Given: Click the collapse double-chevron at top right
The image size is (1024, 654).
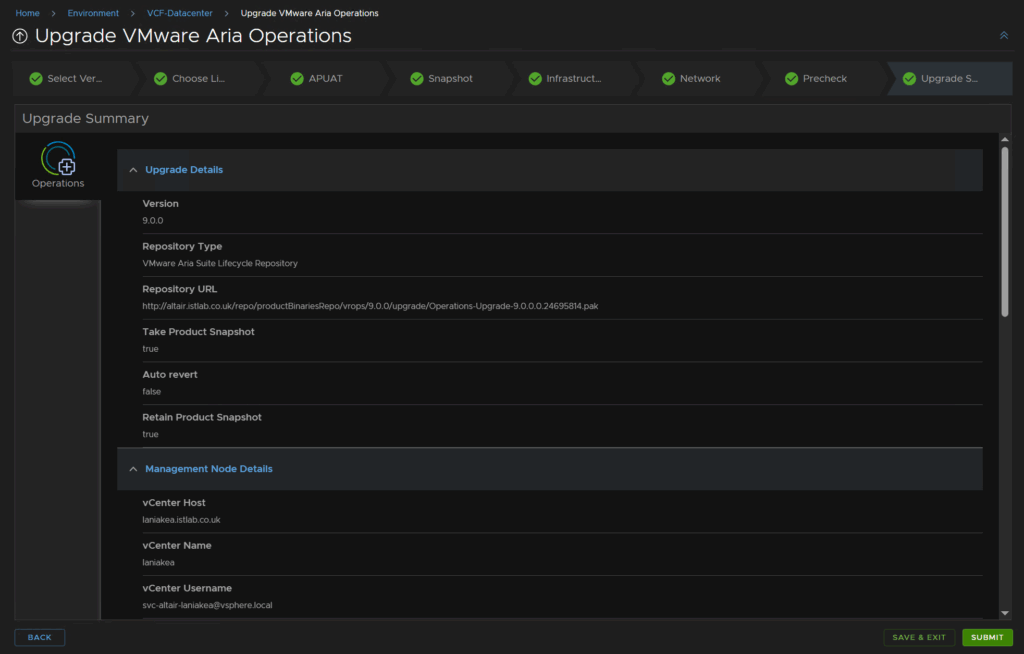Looking at the screenshot, I should coord(1003,35).
